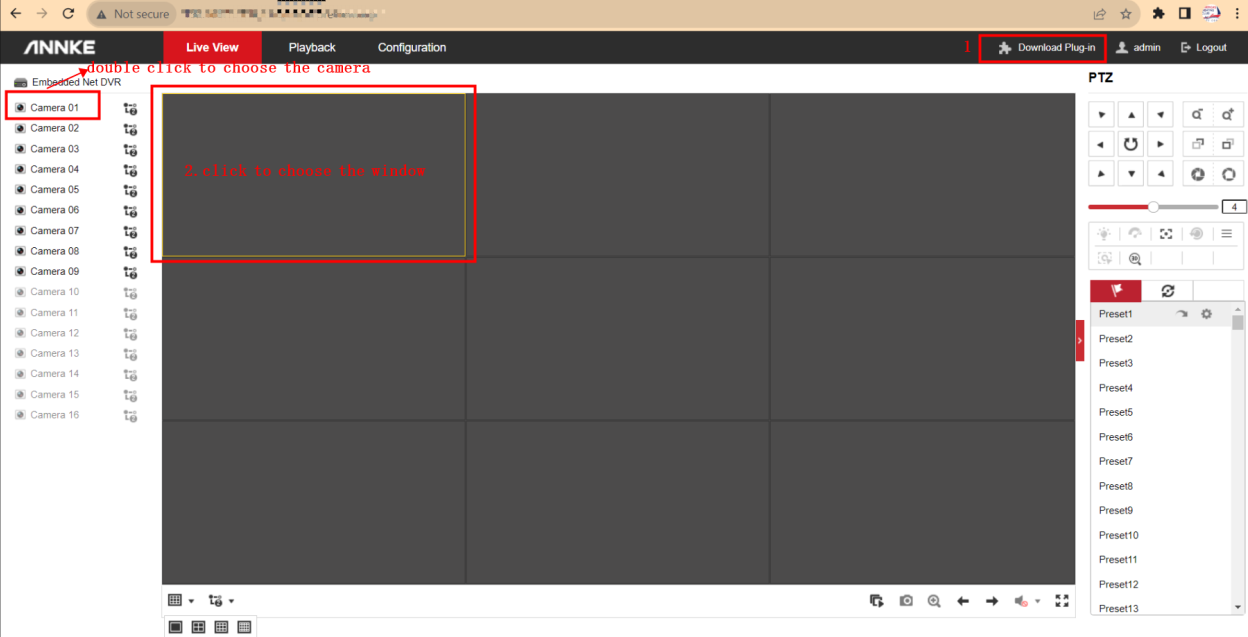The image size is (1248, 637).
Task: Switch to the Playback tab
Action: pyautogui.click(x=312, y=48)
